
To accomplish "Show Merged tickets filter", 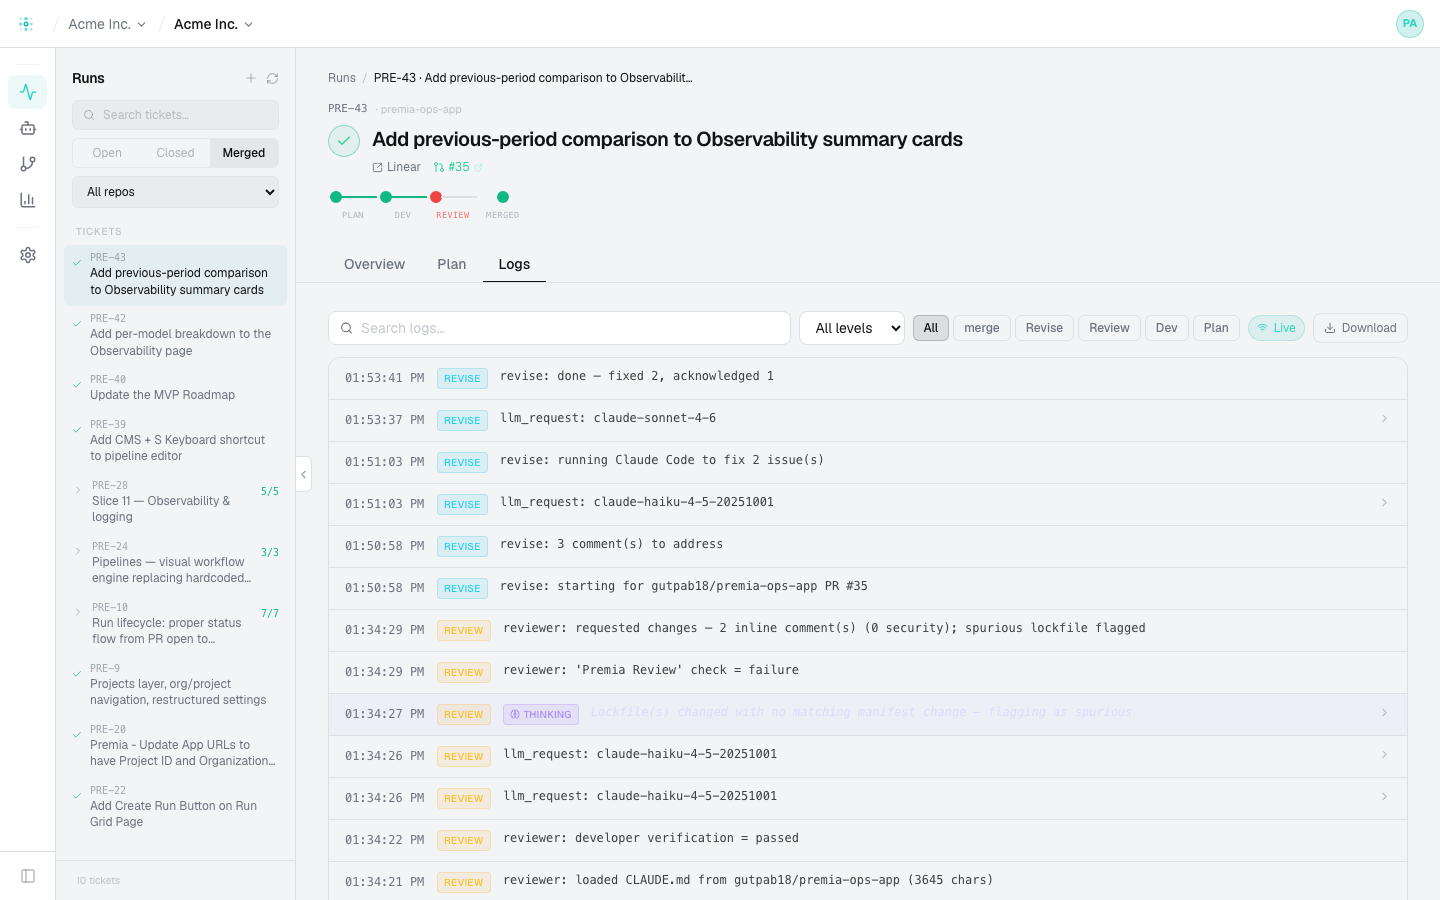I will pyautogui.click(x=244, y=153).
